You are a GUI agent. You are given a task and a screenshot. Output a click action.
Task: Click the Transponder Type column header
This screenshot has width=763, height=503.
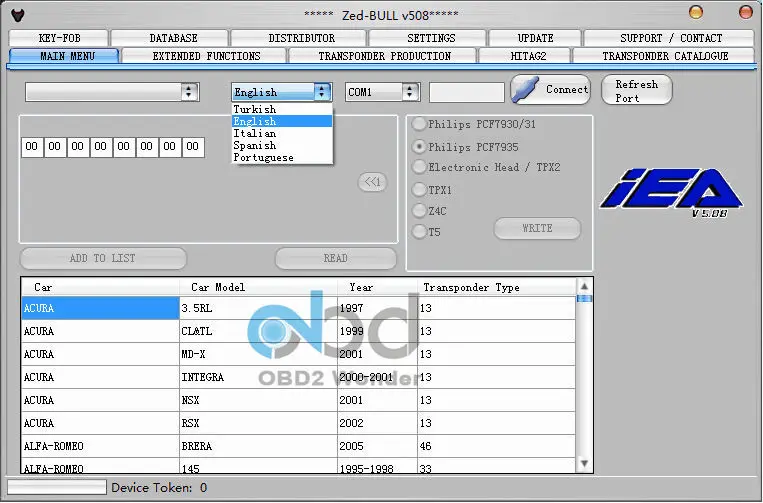point(496,287)
